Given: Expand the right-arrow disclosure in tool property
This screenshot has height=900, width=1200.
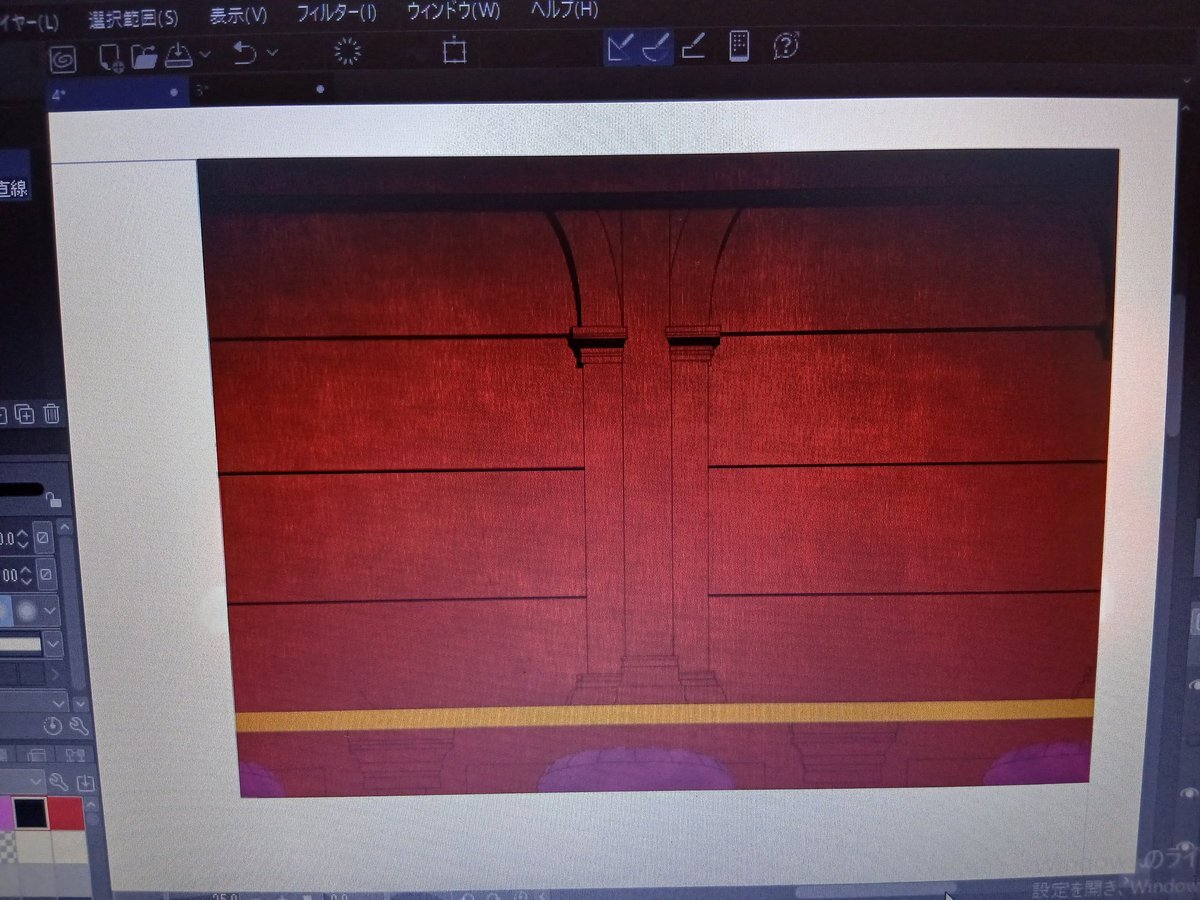Looking at the screenshot, I should (x=53, y=676).
